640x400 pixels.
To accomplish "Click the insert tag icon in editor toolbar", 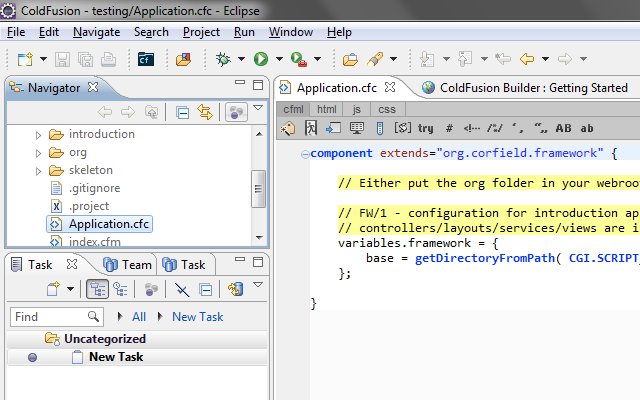I will tap(288, 129).
